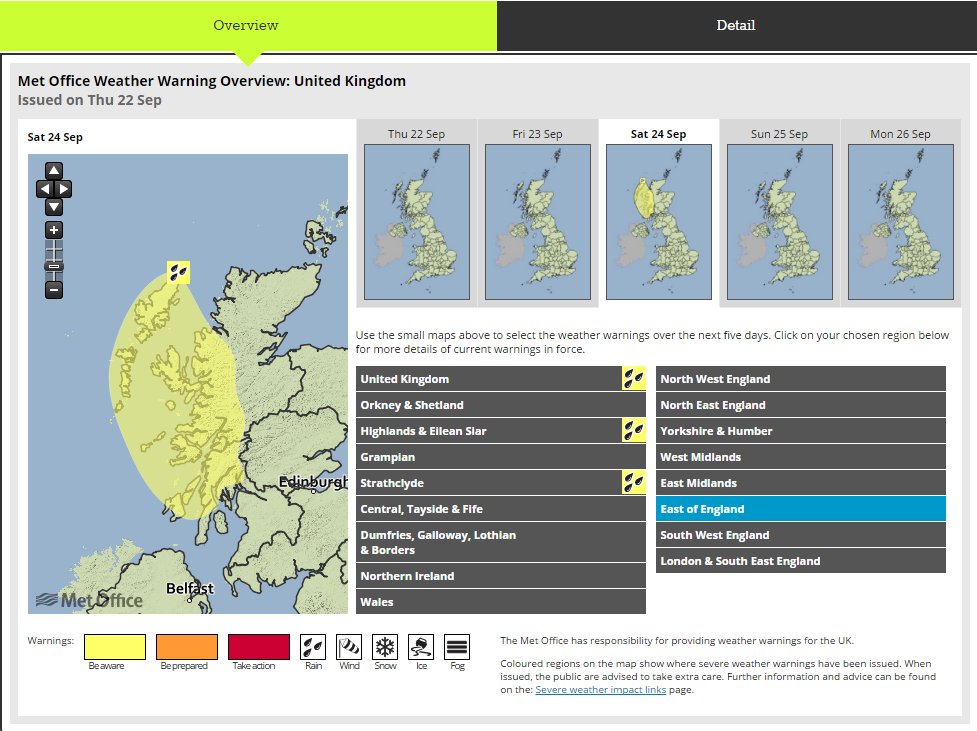Zoom out the map with minus button
Screen dimensions: 977x731
[x=54, y=290]
